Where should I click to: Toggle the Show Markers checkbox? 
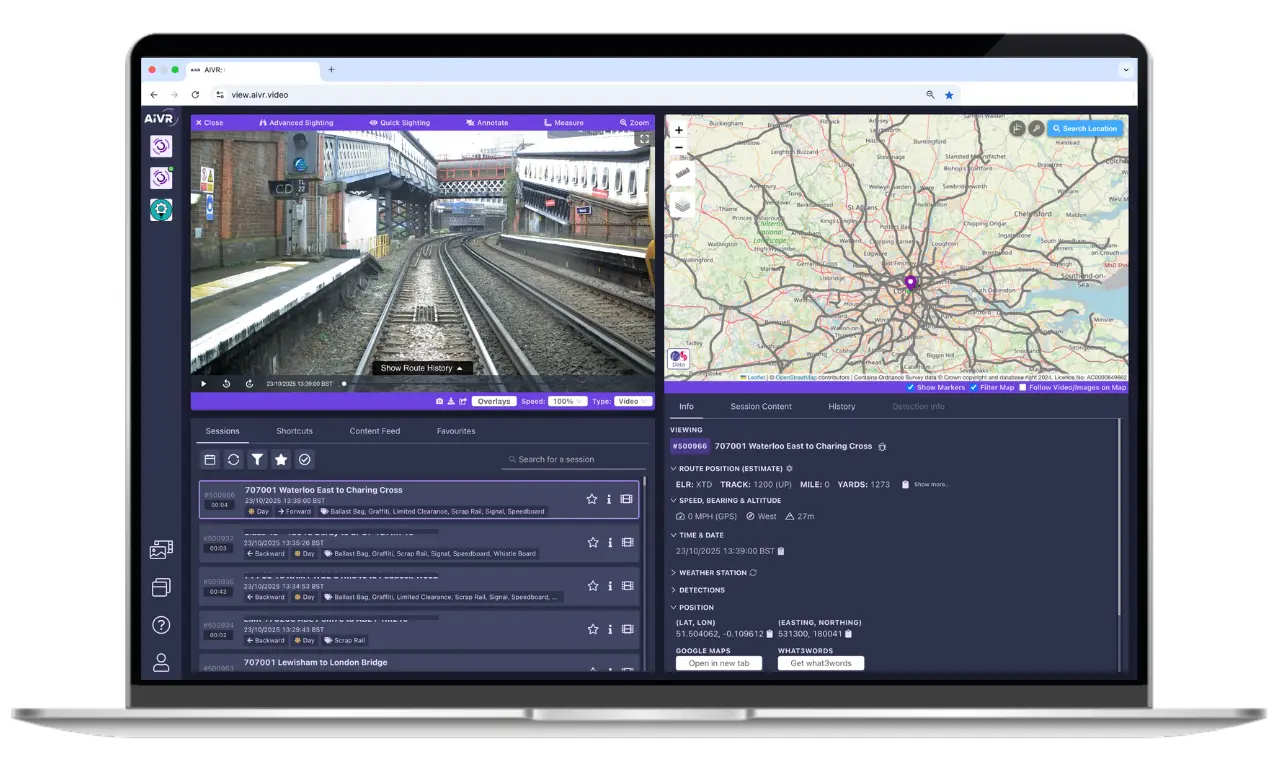click(x=910, y=388)
